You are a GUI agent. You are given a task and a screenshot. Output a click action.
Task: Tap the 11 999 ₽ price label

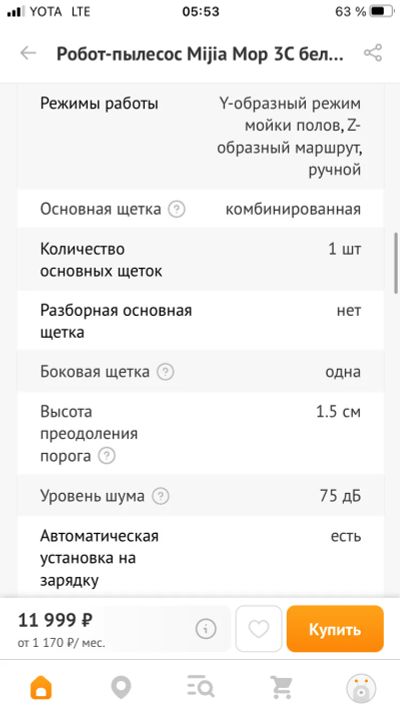[55, 620]
